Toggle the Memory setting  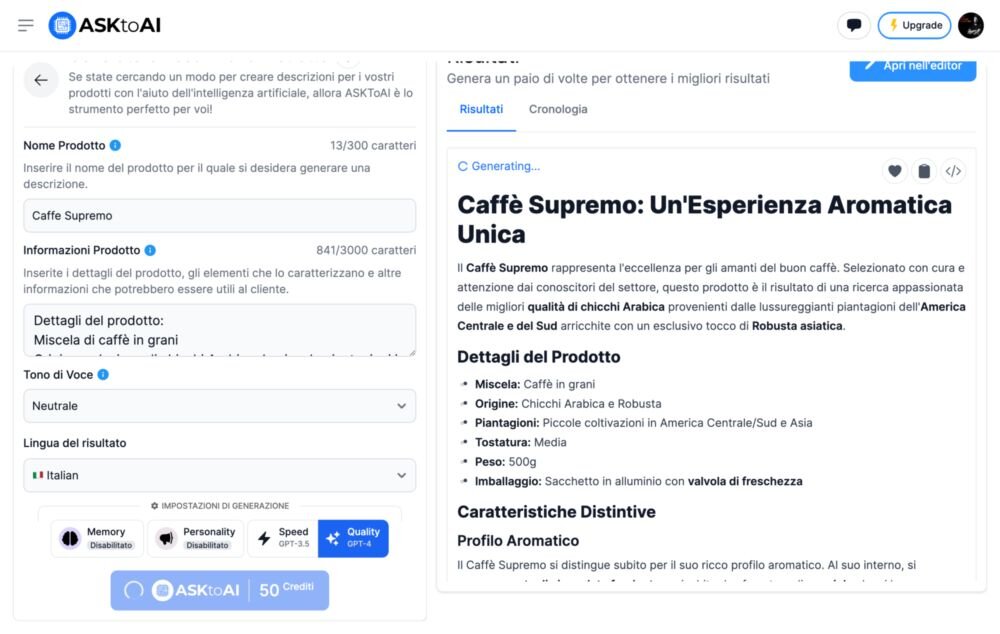(x=97, y=538)
